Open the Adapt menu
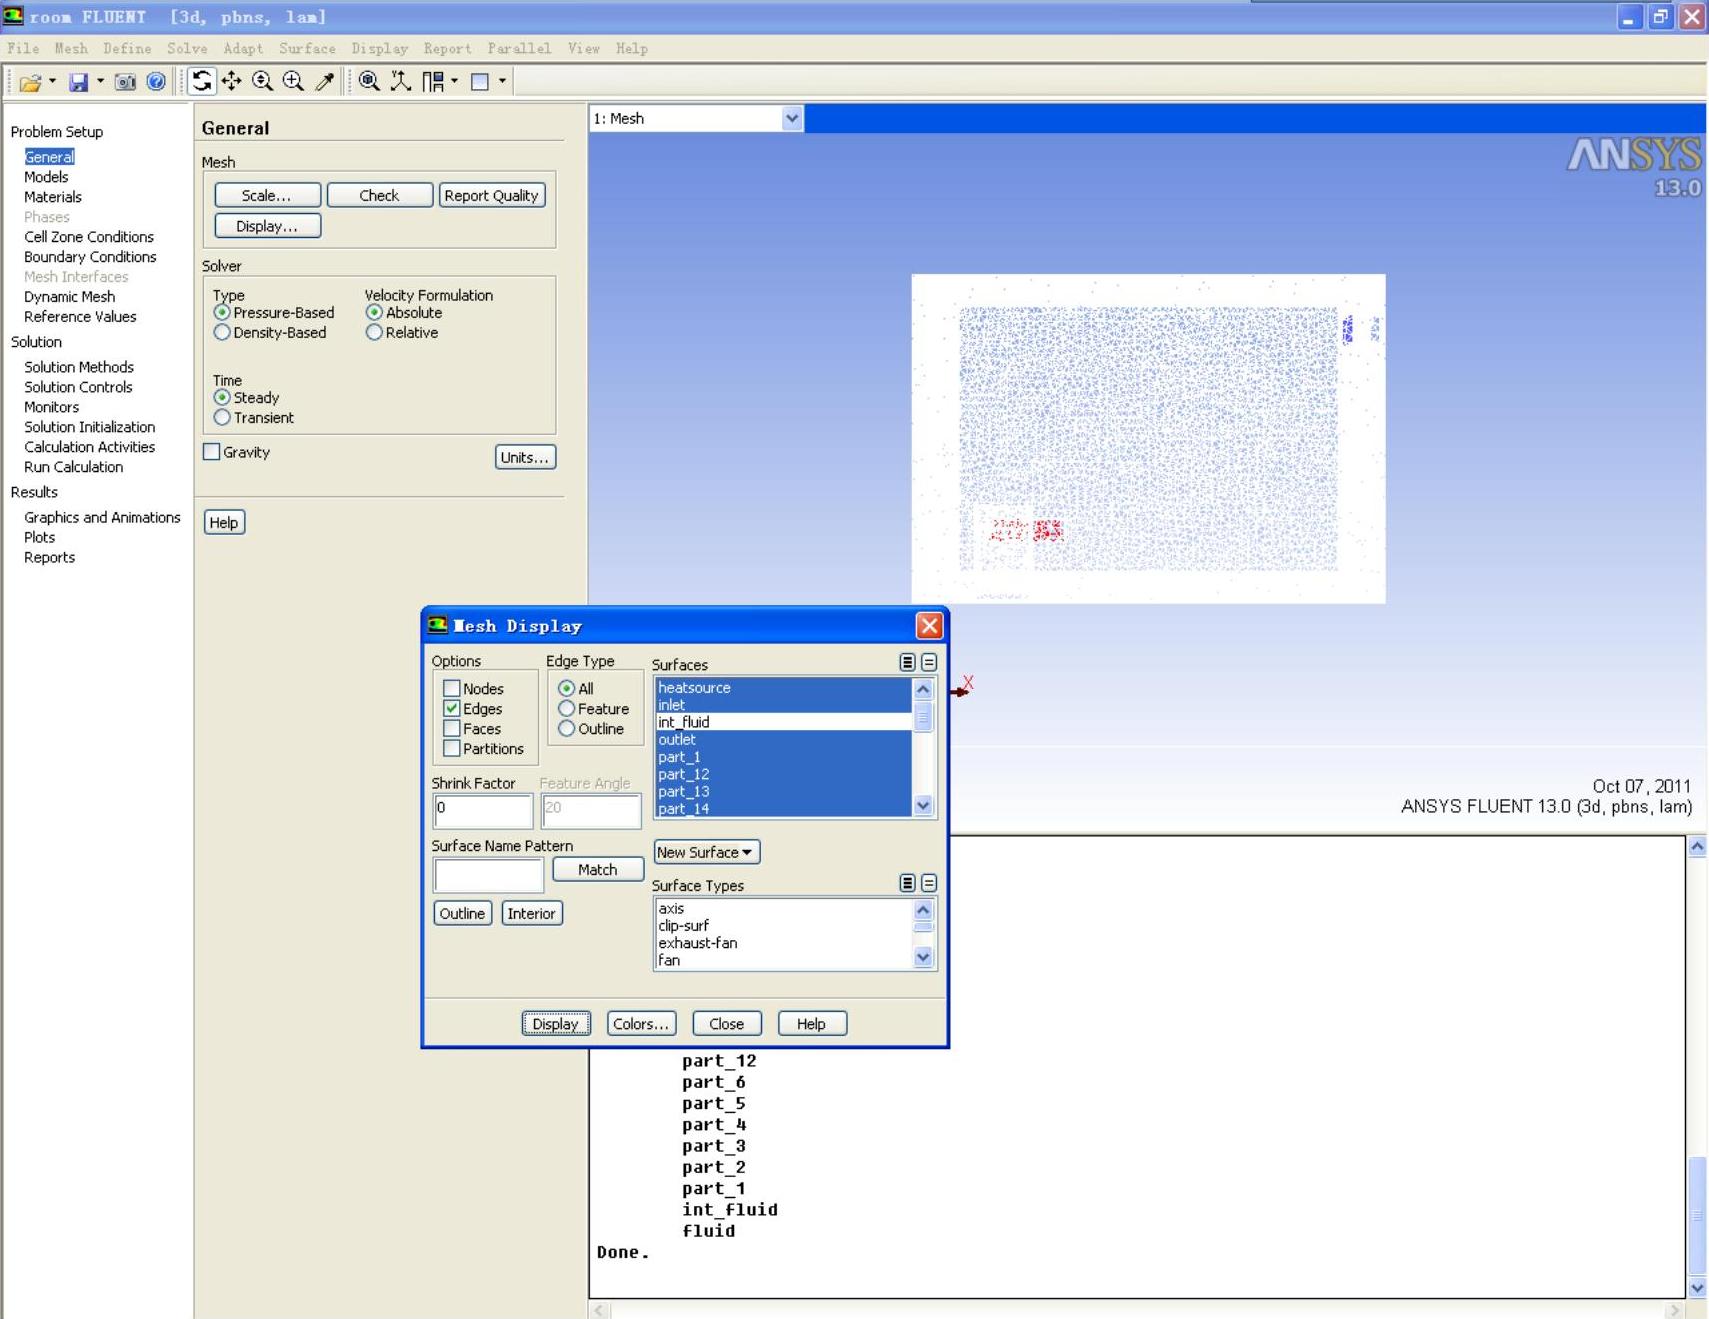This screenshot has width=1709, height=1319. coord(243,48)
